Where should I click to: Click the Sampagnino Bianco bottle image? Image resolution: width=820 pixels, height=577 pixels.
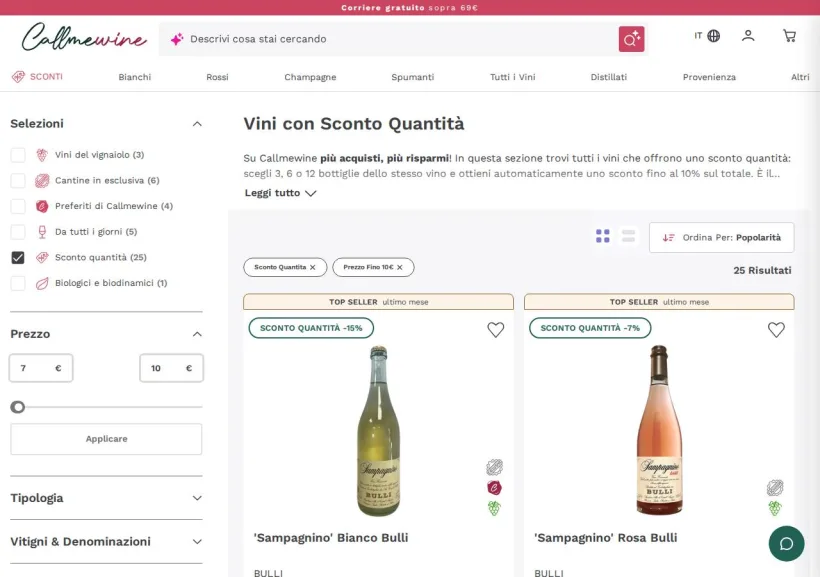click(x=378, y=431)
